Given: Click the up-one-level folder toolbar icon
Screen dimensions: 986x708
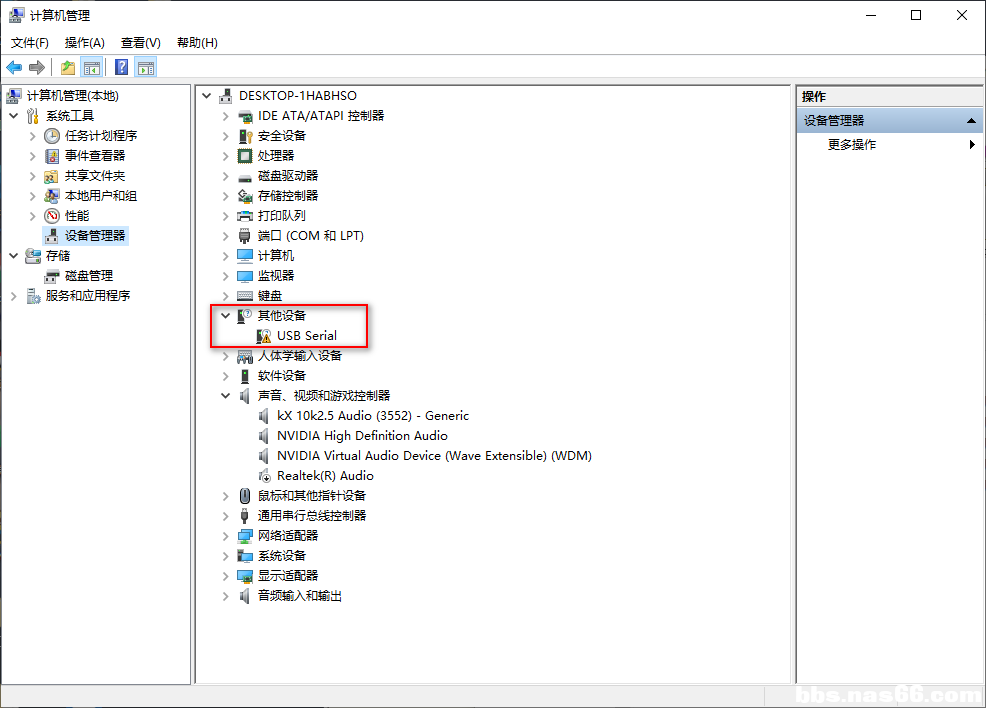Looking at the screenshot, I should coord(67,67).
